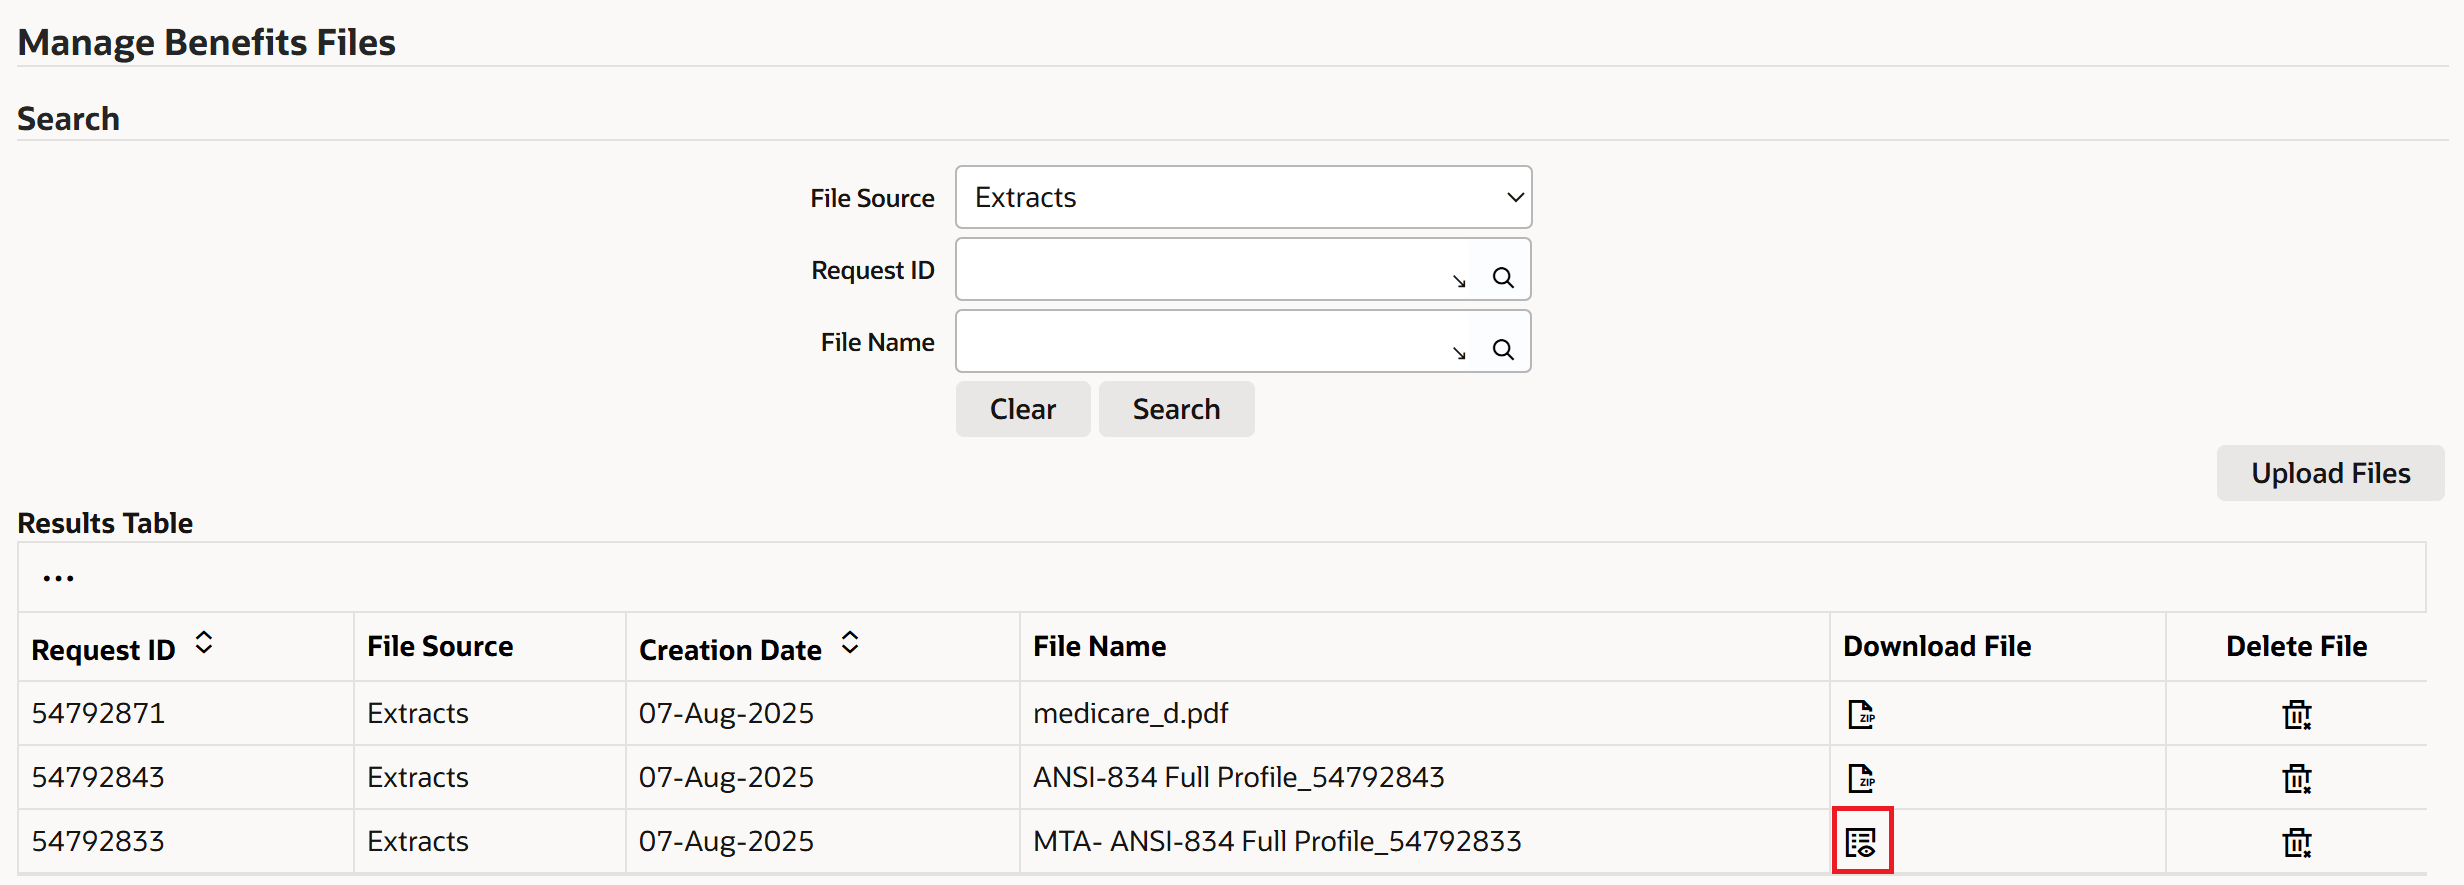This screenshot has height=885, width=2464.
Task: Focus the Request ID input field
Action: (1200, 270)
